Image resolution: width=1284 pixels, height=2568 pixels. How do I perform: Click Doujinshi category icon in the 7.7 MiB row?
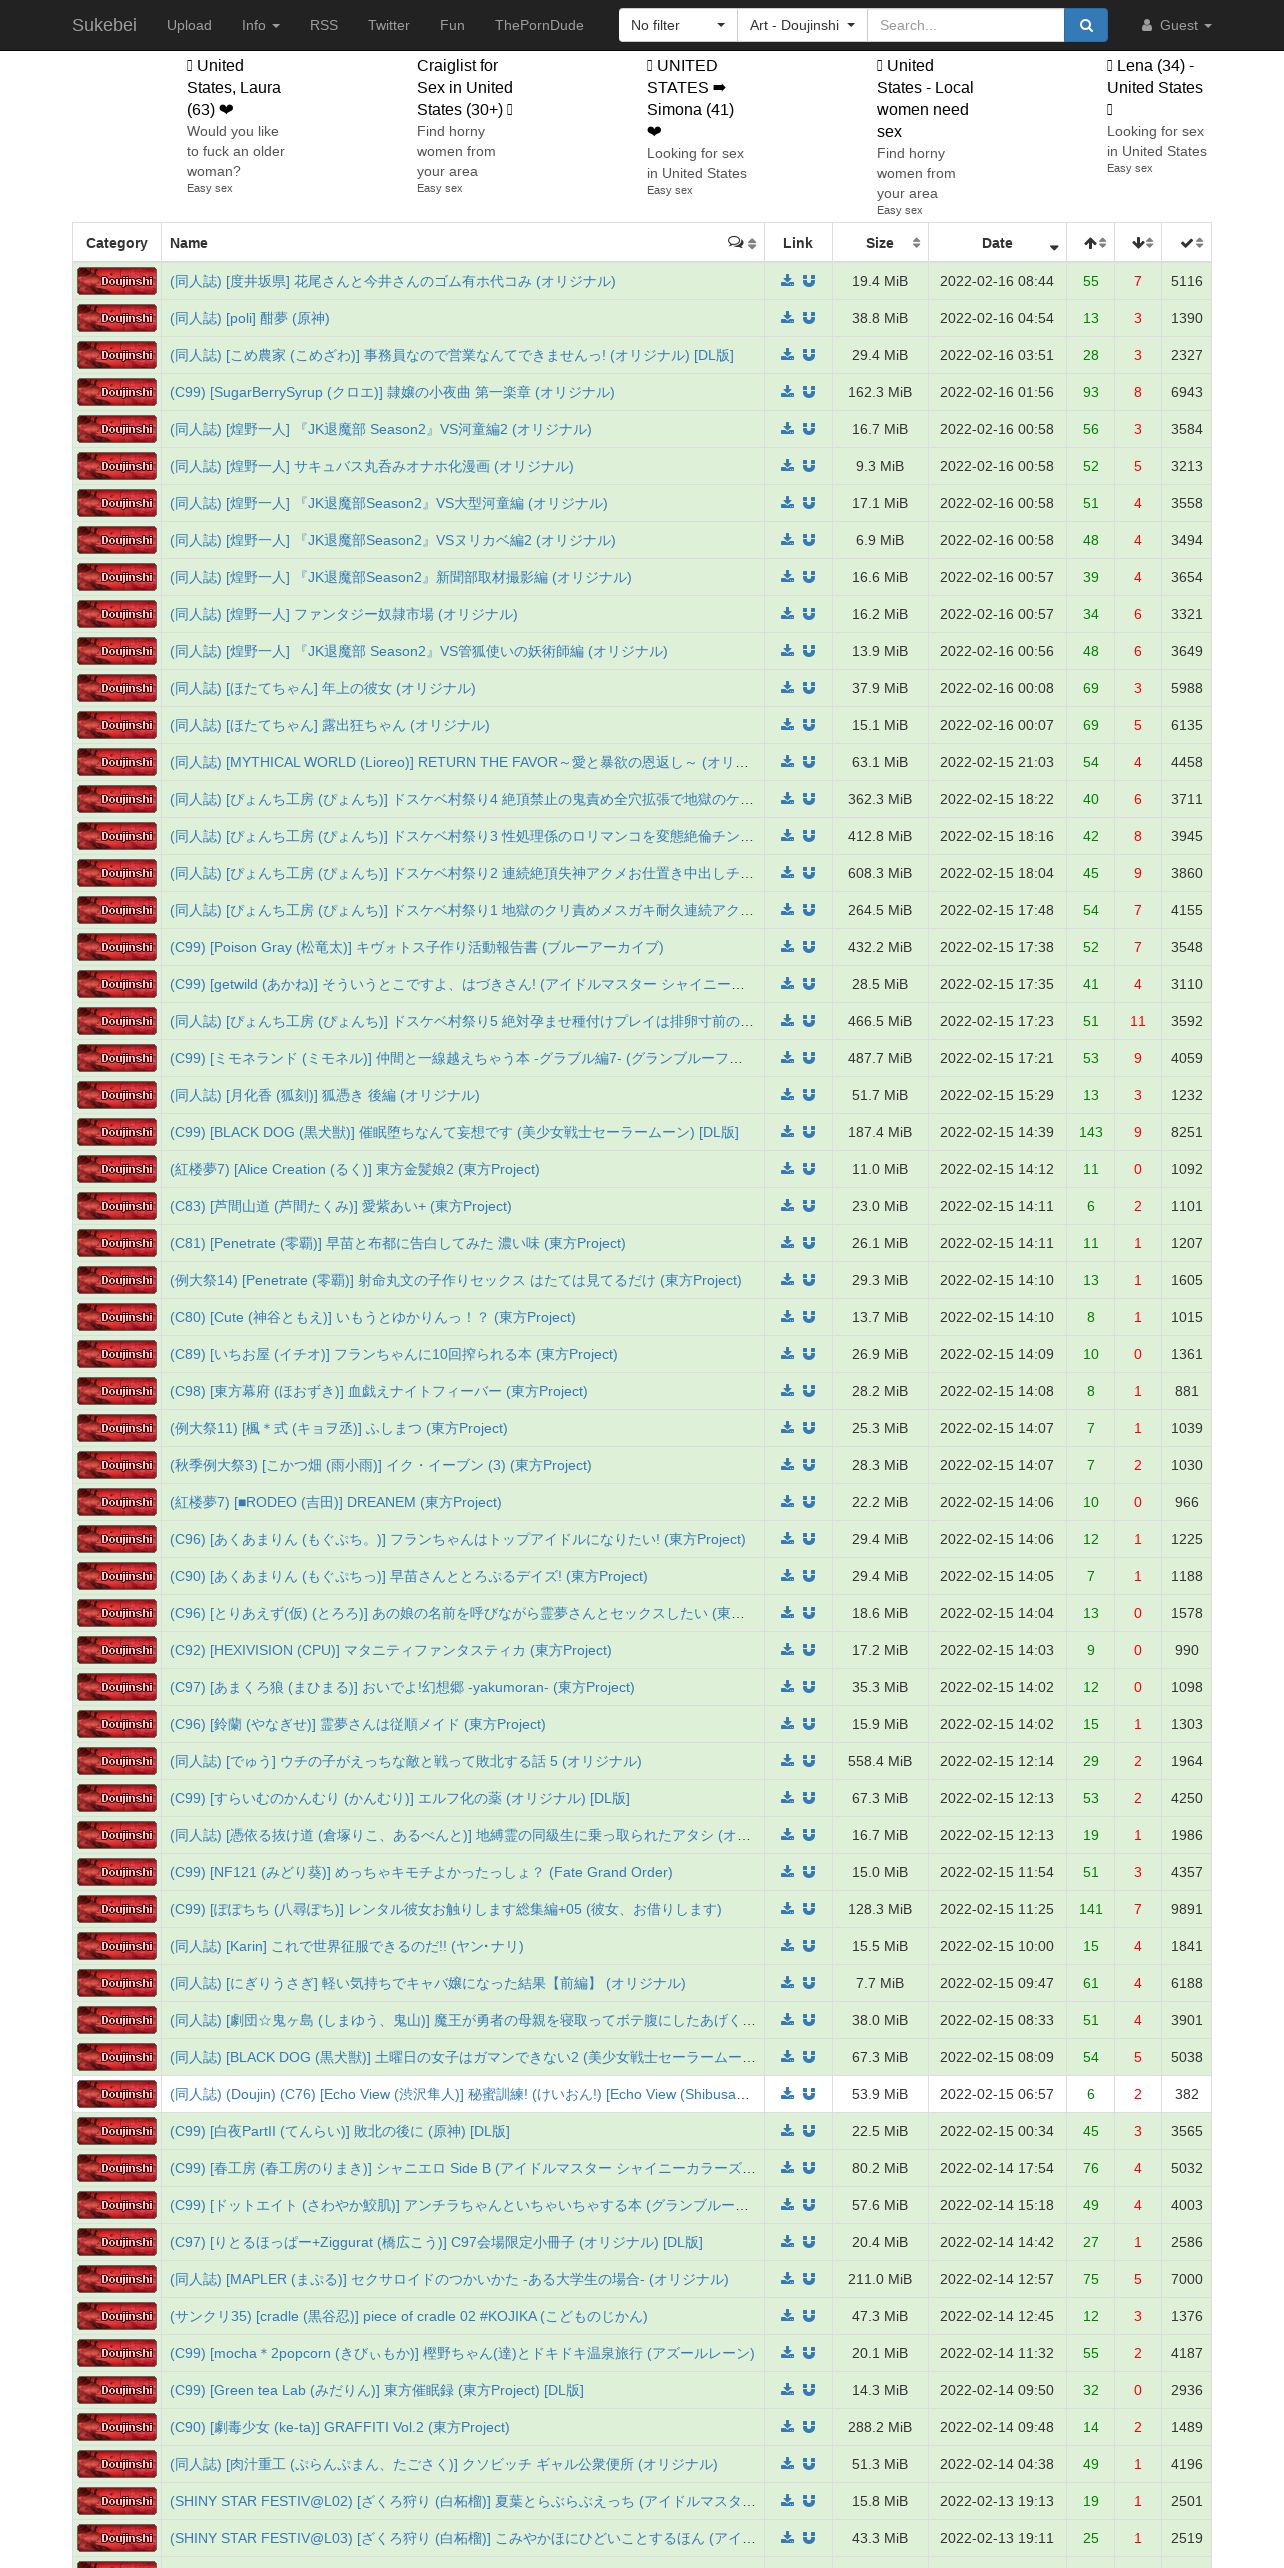click(117, 1983)
